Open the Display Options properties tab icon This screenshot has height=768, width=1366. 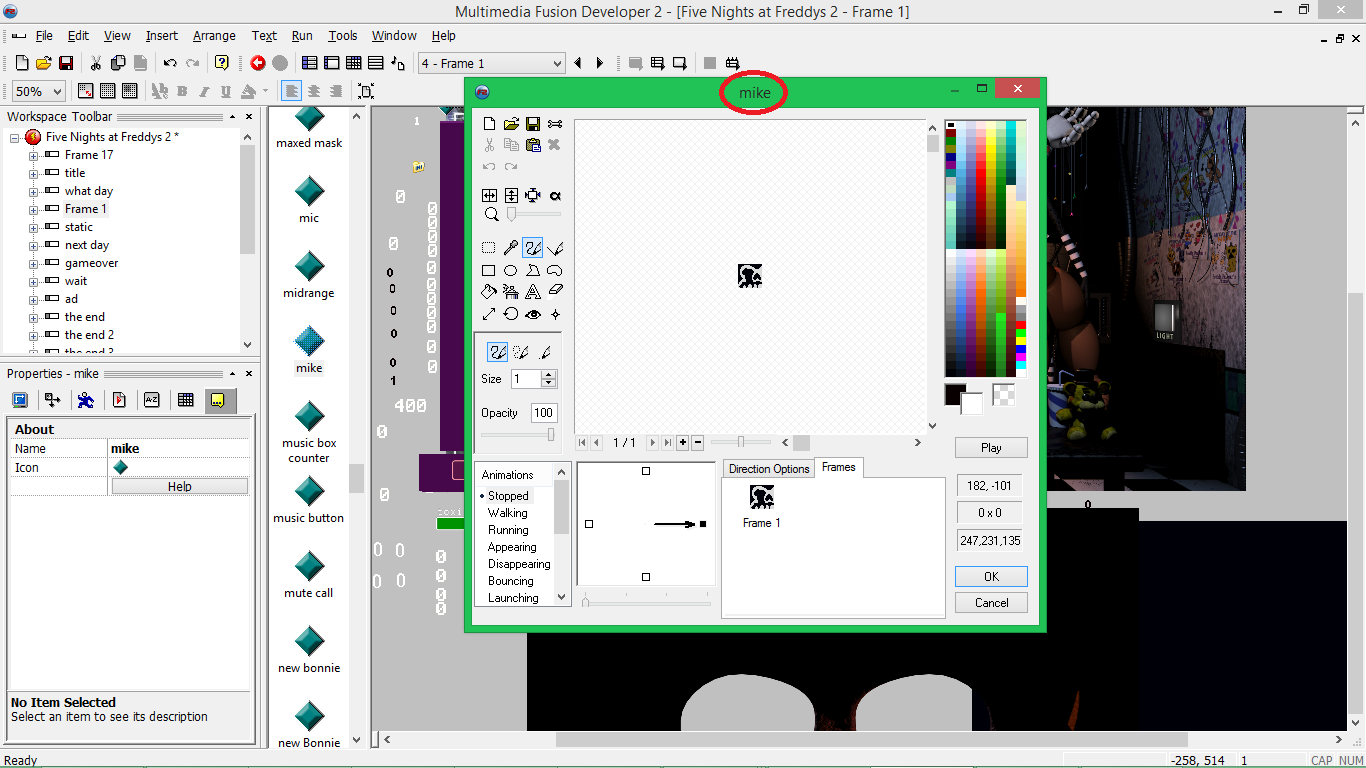tap(19, 400)
